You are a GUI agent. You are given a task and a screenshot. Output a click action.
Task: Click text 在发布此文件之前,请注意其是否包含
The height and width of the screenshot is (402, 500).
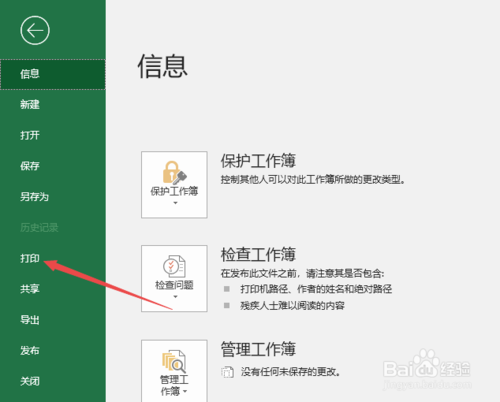click(x=302, y=274)
